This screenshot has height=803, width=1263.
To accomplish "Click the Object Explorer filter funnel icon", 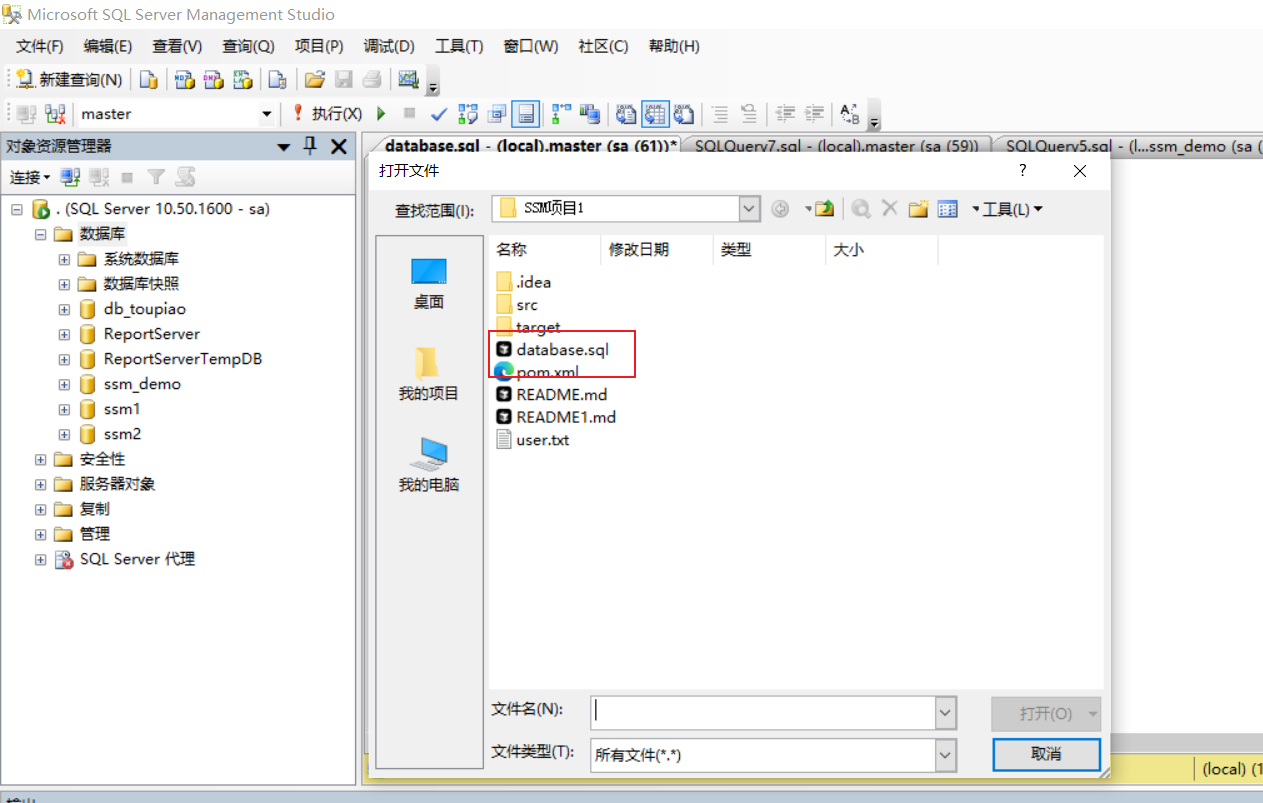I will tap(156, 177).
